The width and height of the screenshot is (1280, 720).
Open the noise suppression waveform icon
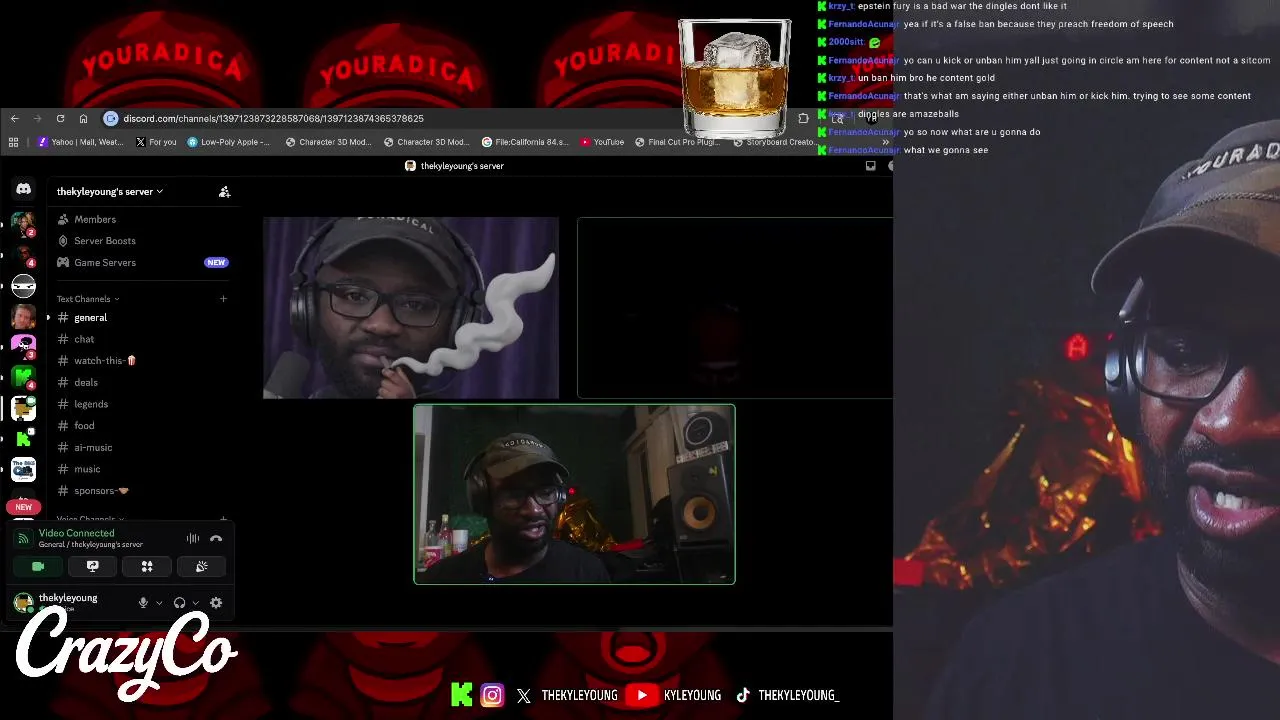pyautogui.click(x=193, y=539)
